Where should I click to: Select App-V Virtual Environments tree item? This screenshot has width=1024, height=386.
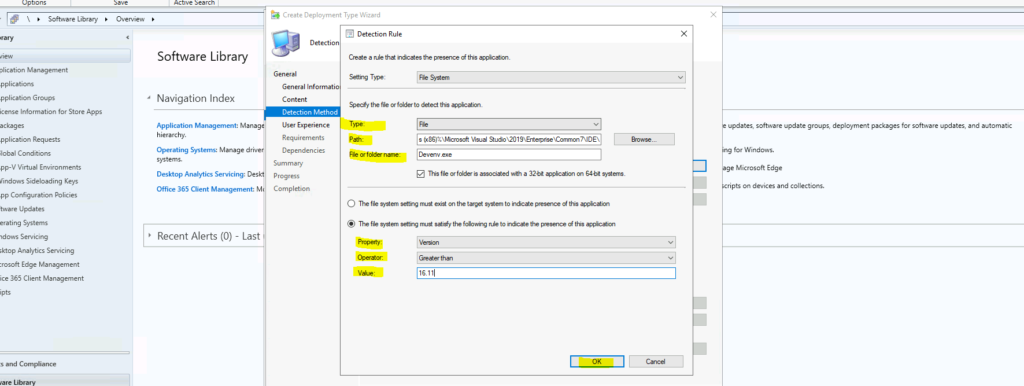click(40, 167)
